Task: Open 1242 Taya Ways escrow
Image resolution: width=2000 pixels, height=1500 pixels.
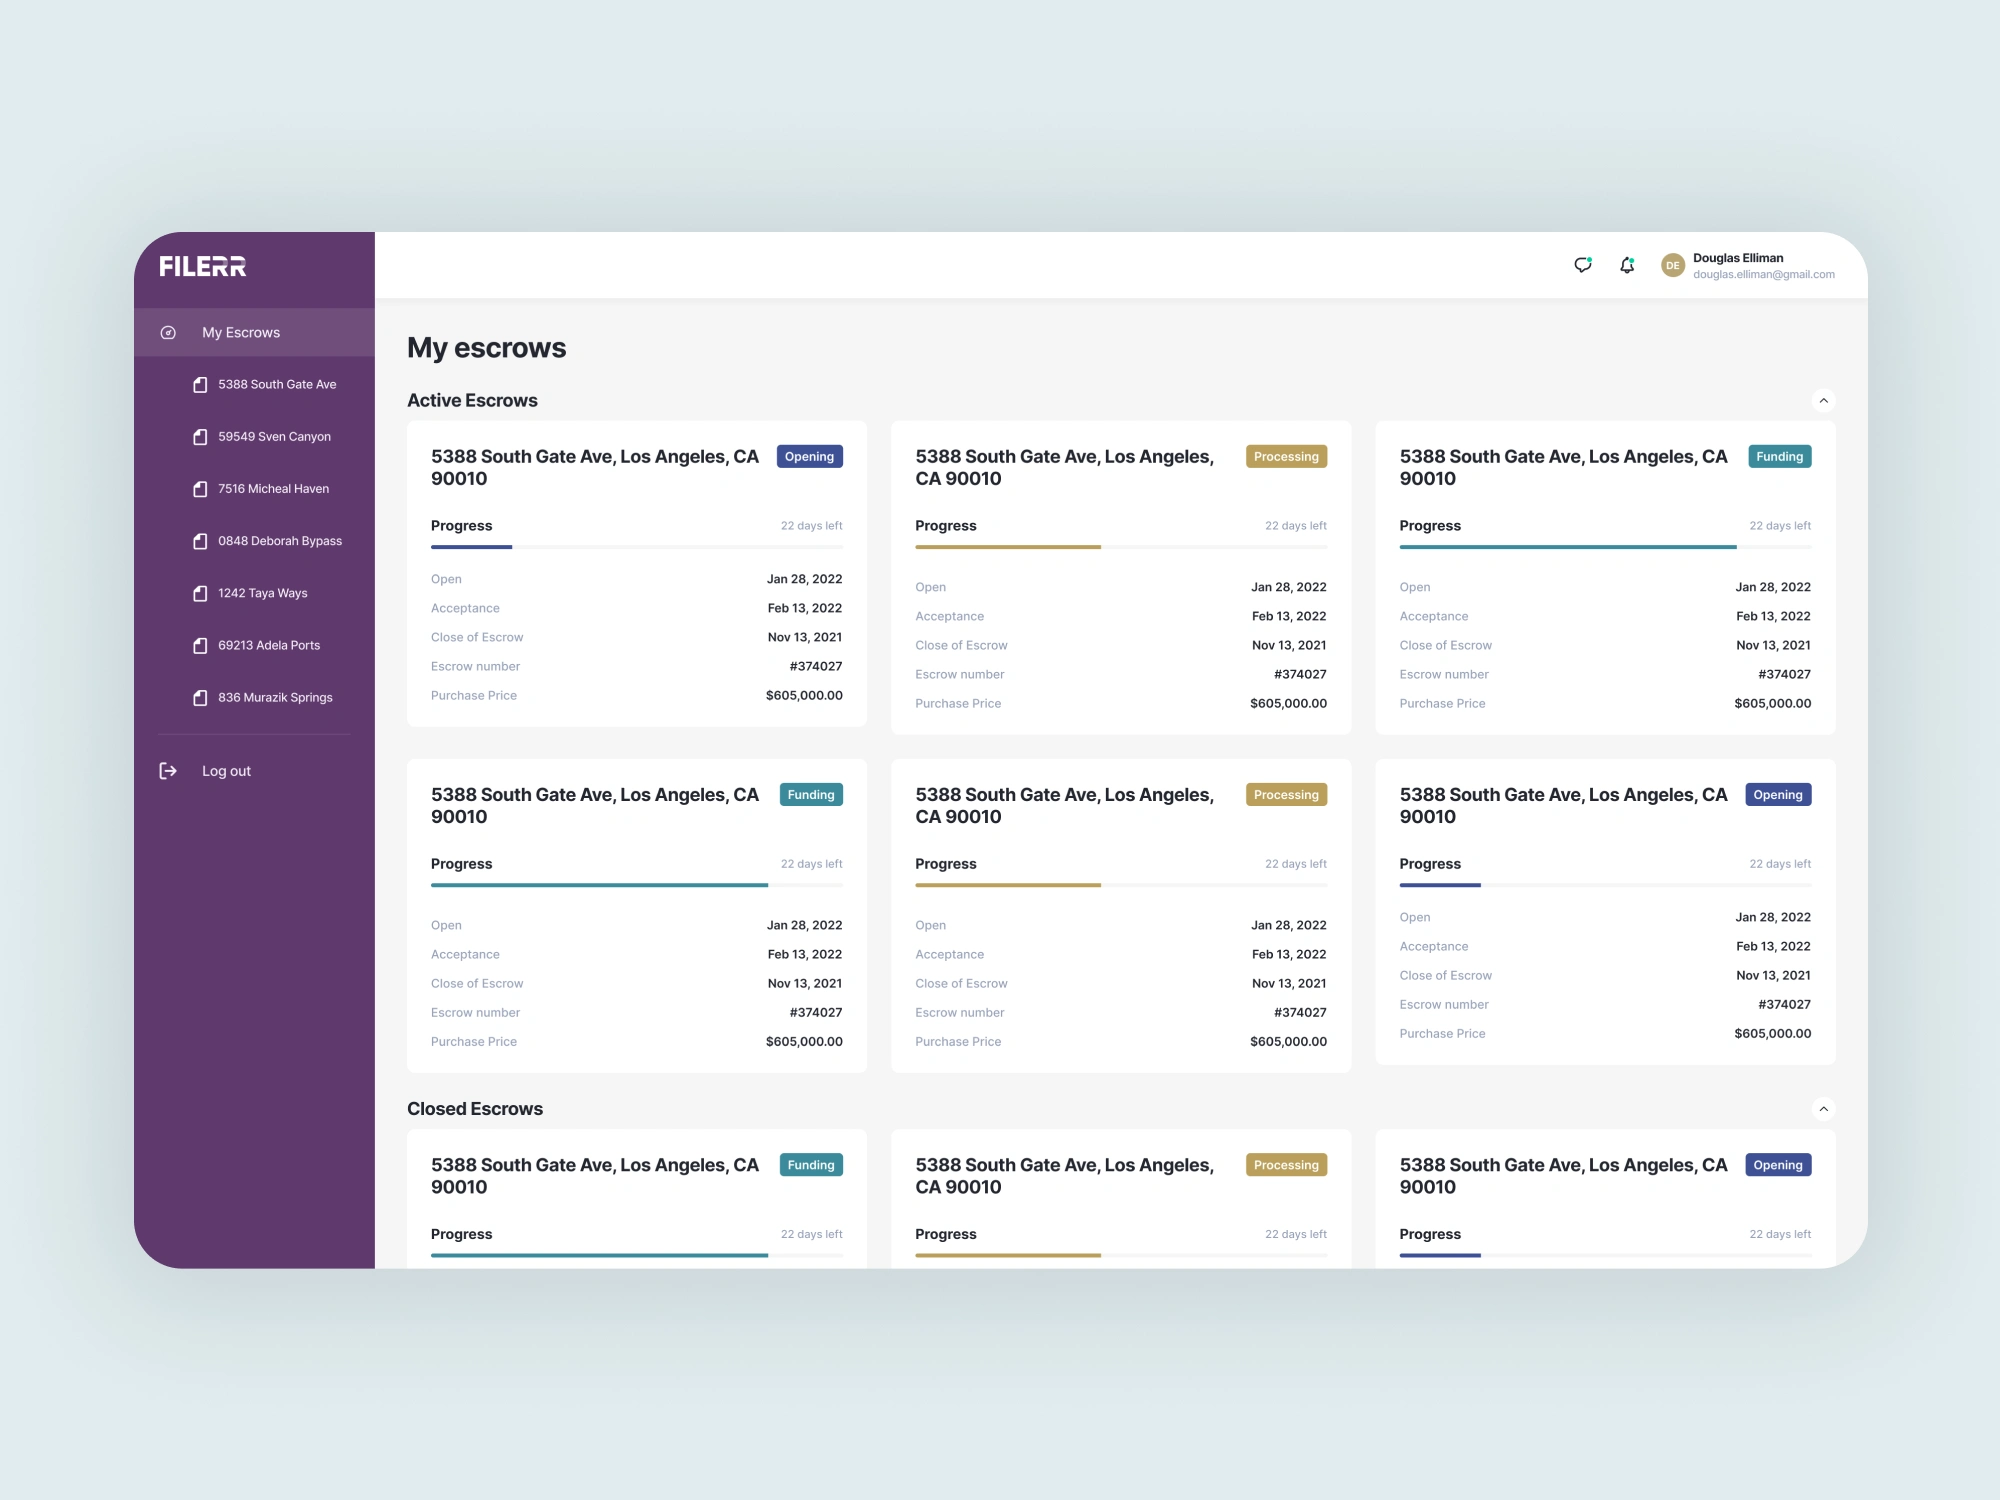Action: [262, 593]
